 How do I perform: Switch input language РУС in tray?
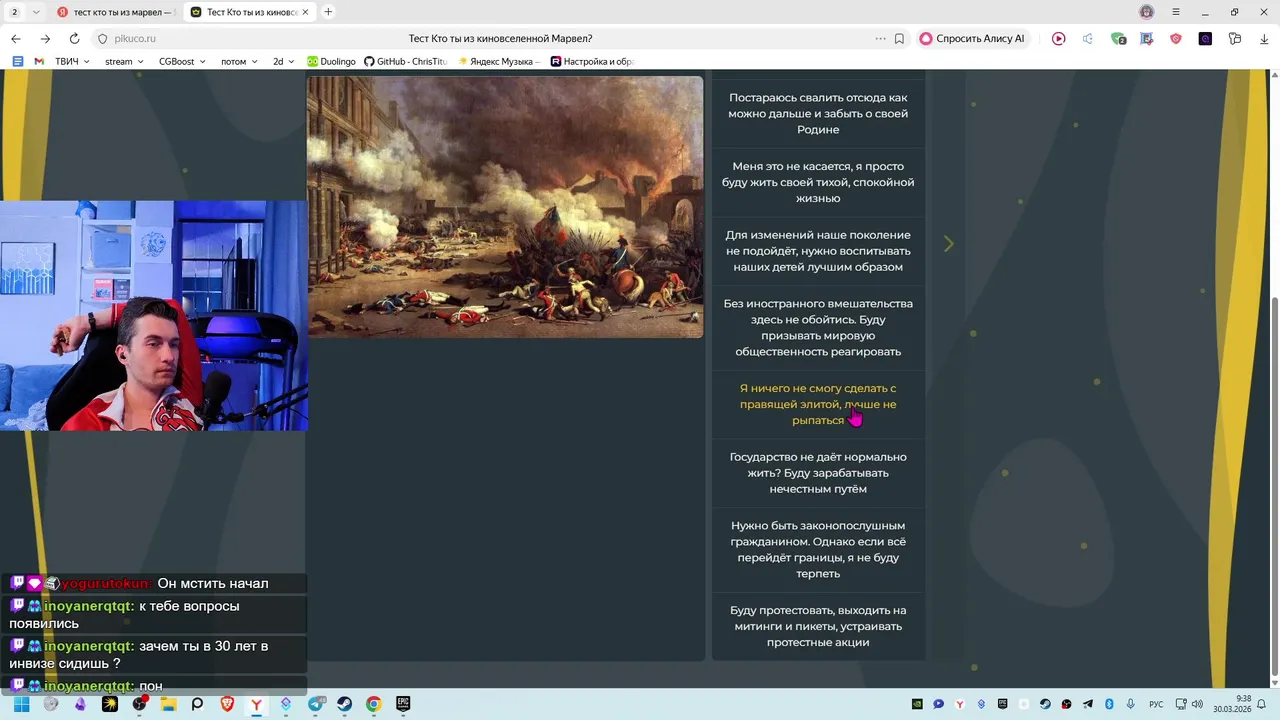click(x=1156, y=704)
